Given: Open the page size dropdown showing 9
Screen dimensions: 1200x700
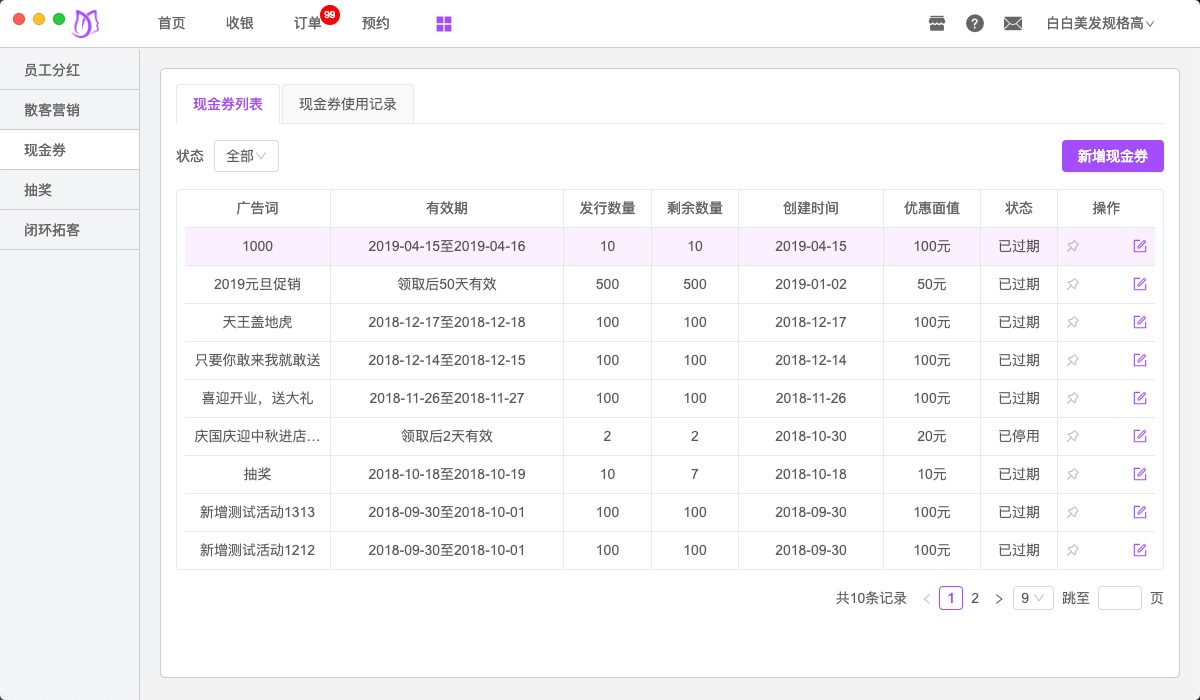Looking at the screenshot, I should pyautogui.click(x=1033, y=598).
